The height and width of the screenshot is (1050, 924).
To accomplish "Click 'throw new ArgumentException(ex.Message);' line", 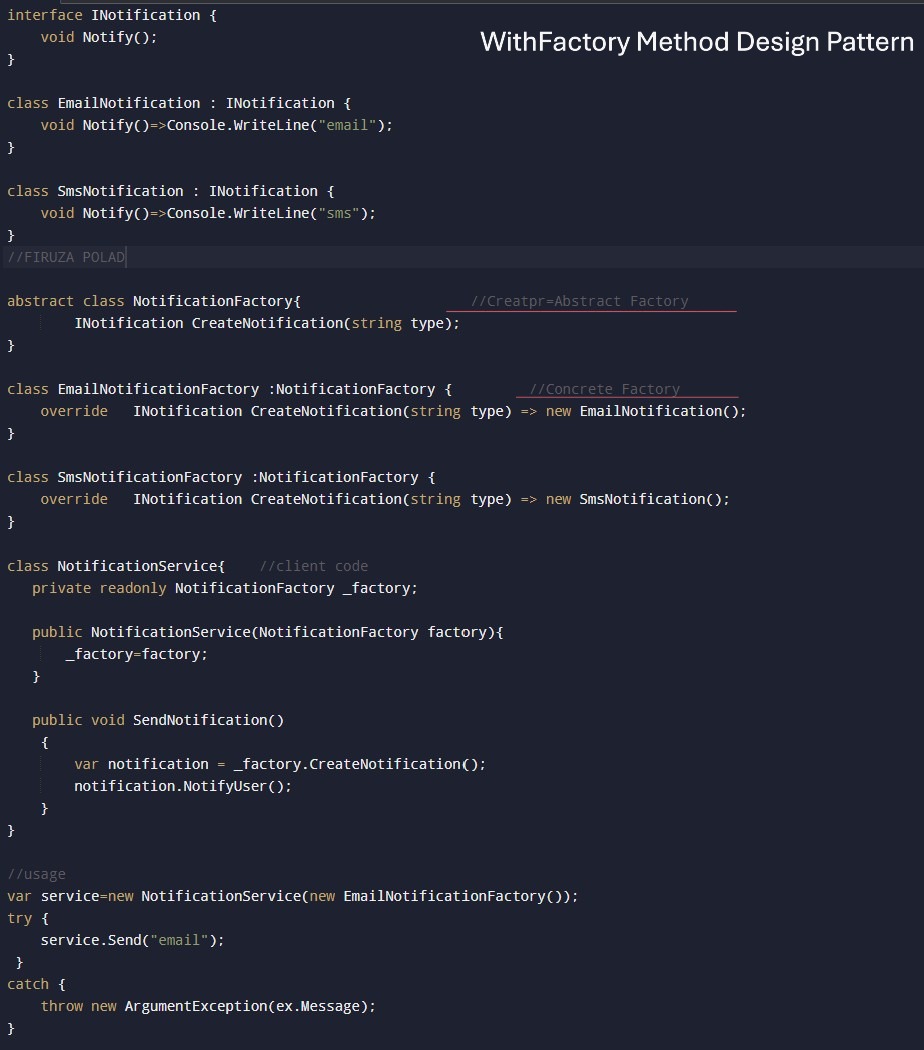I will pos(208,1006).
